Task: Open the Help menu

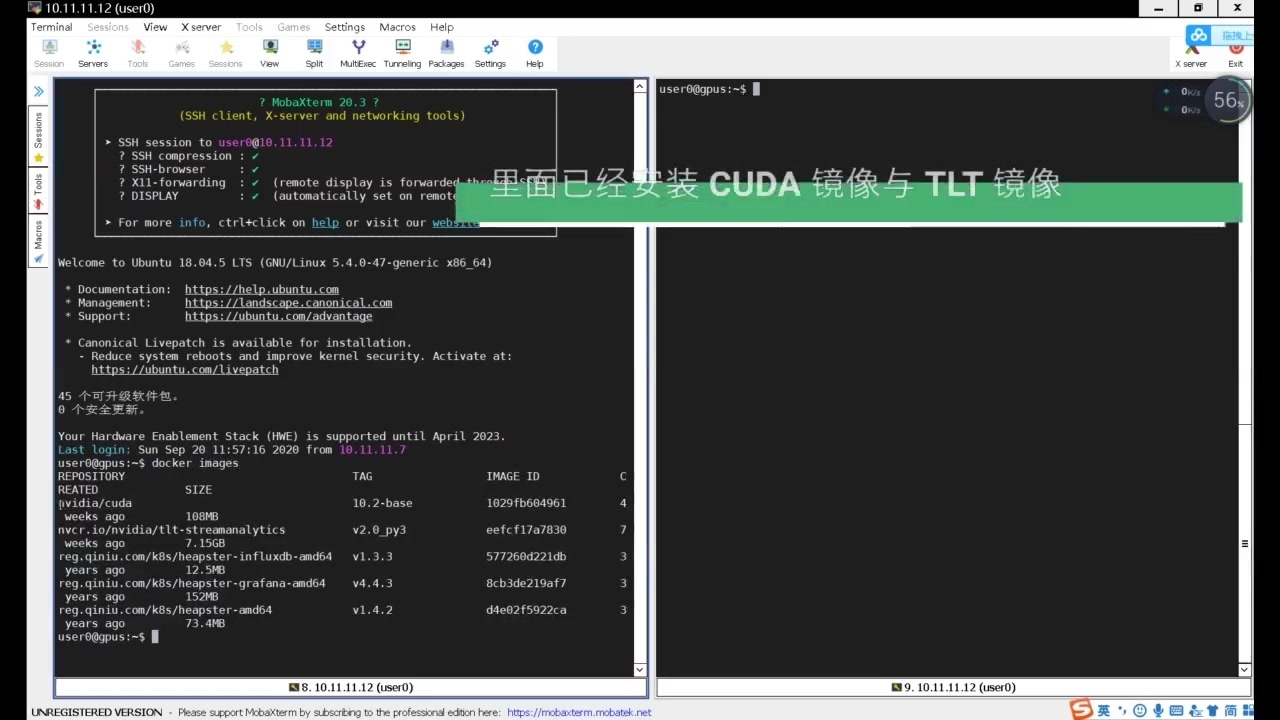Action: [x=442, y=27]
